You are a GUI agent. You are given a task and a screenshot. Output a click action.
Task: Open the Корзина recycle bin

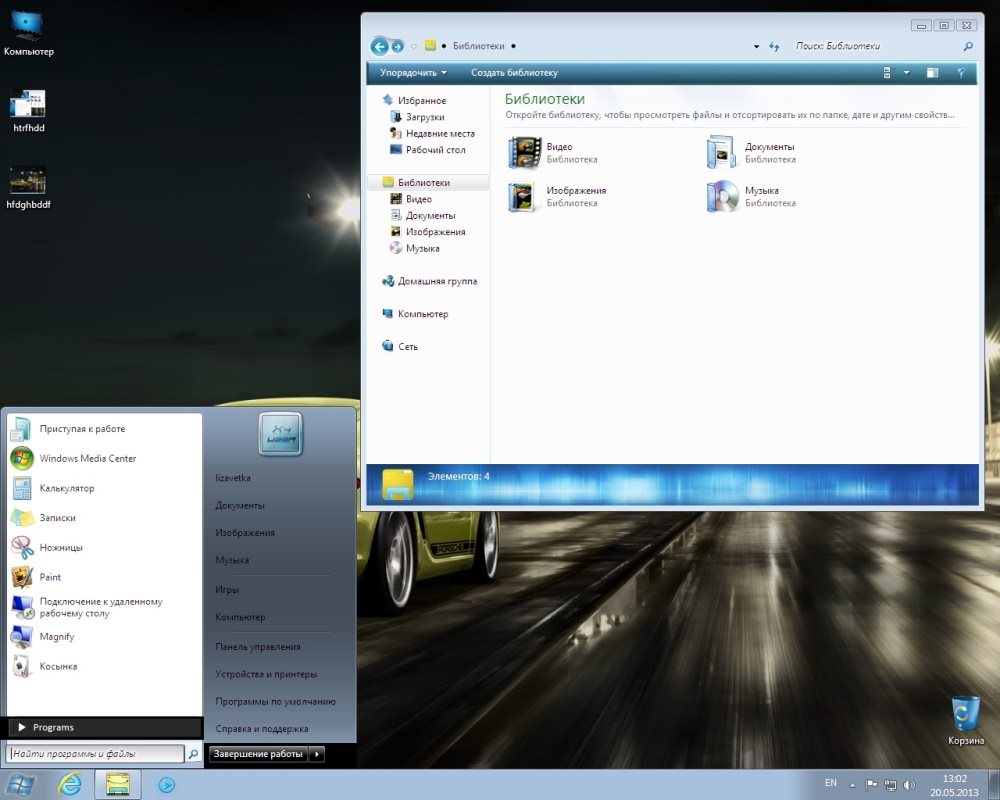pos(966,715)
